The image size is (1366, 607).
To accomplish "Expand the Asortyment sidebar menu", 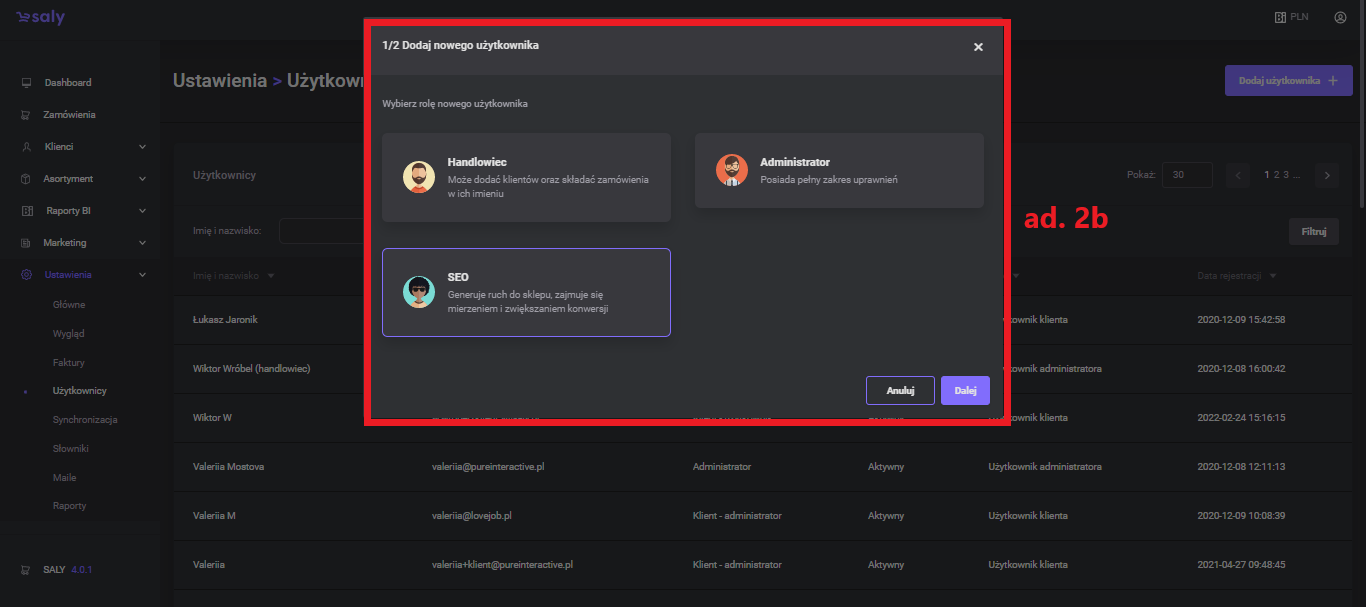I will click(x=85, y=179).
